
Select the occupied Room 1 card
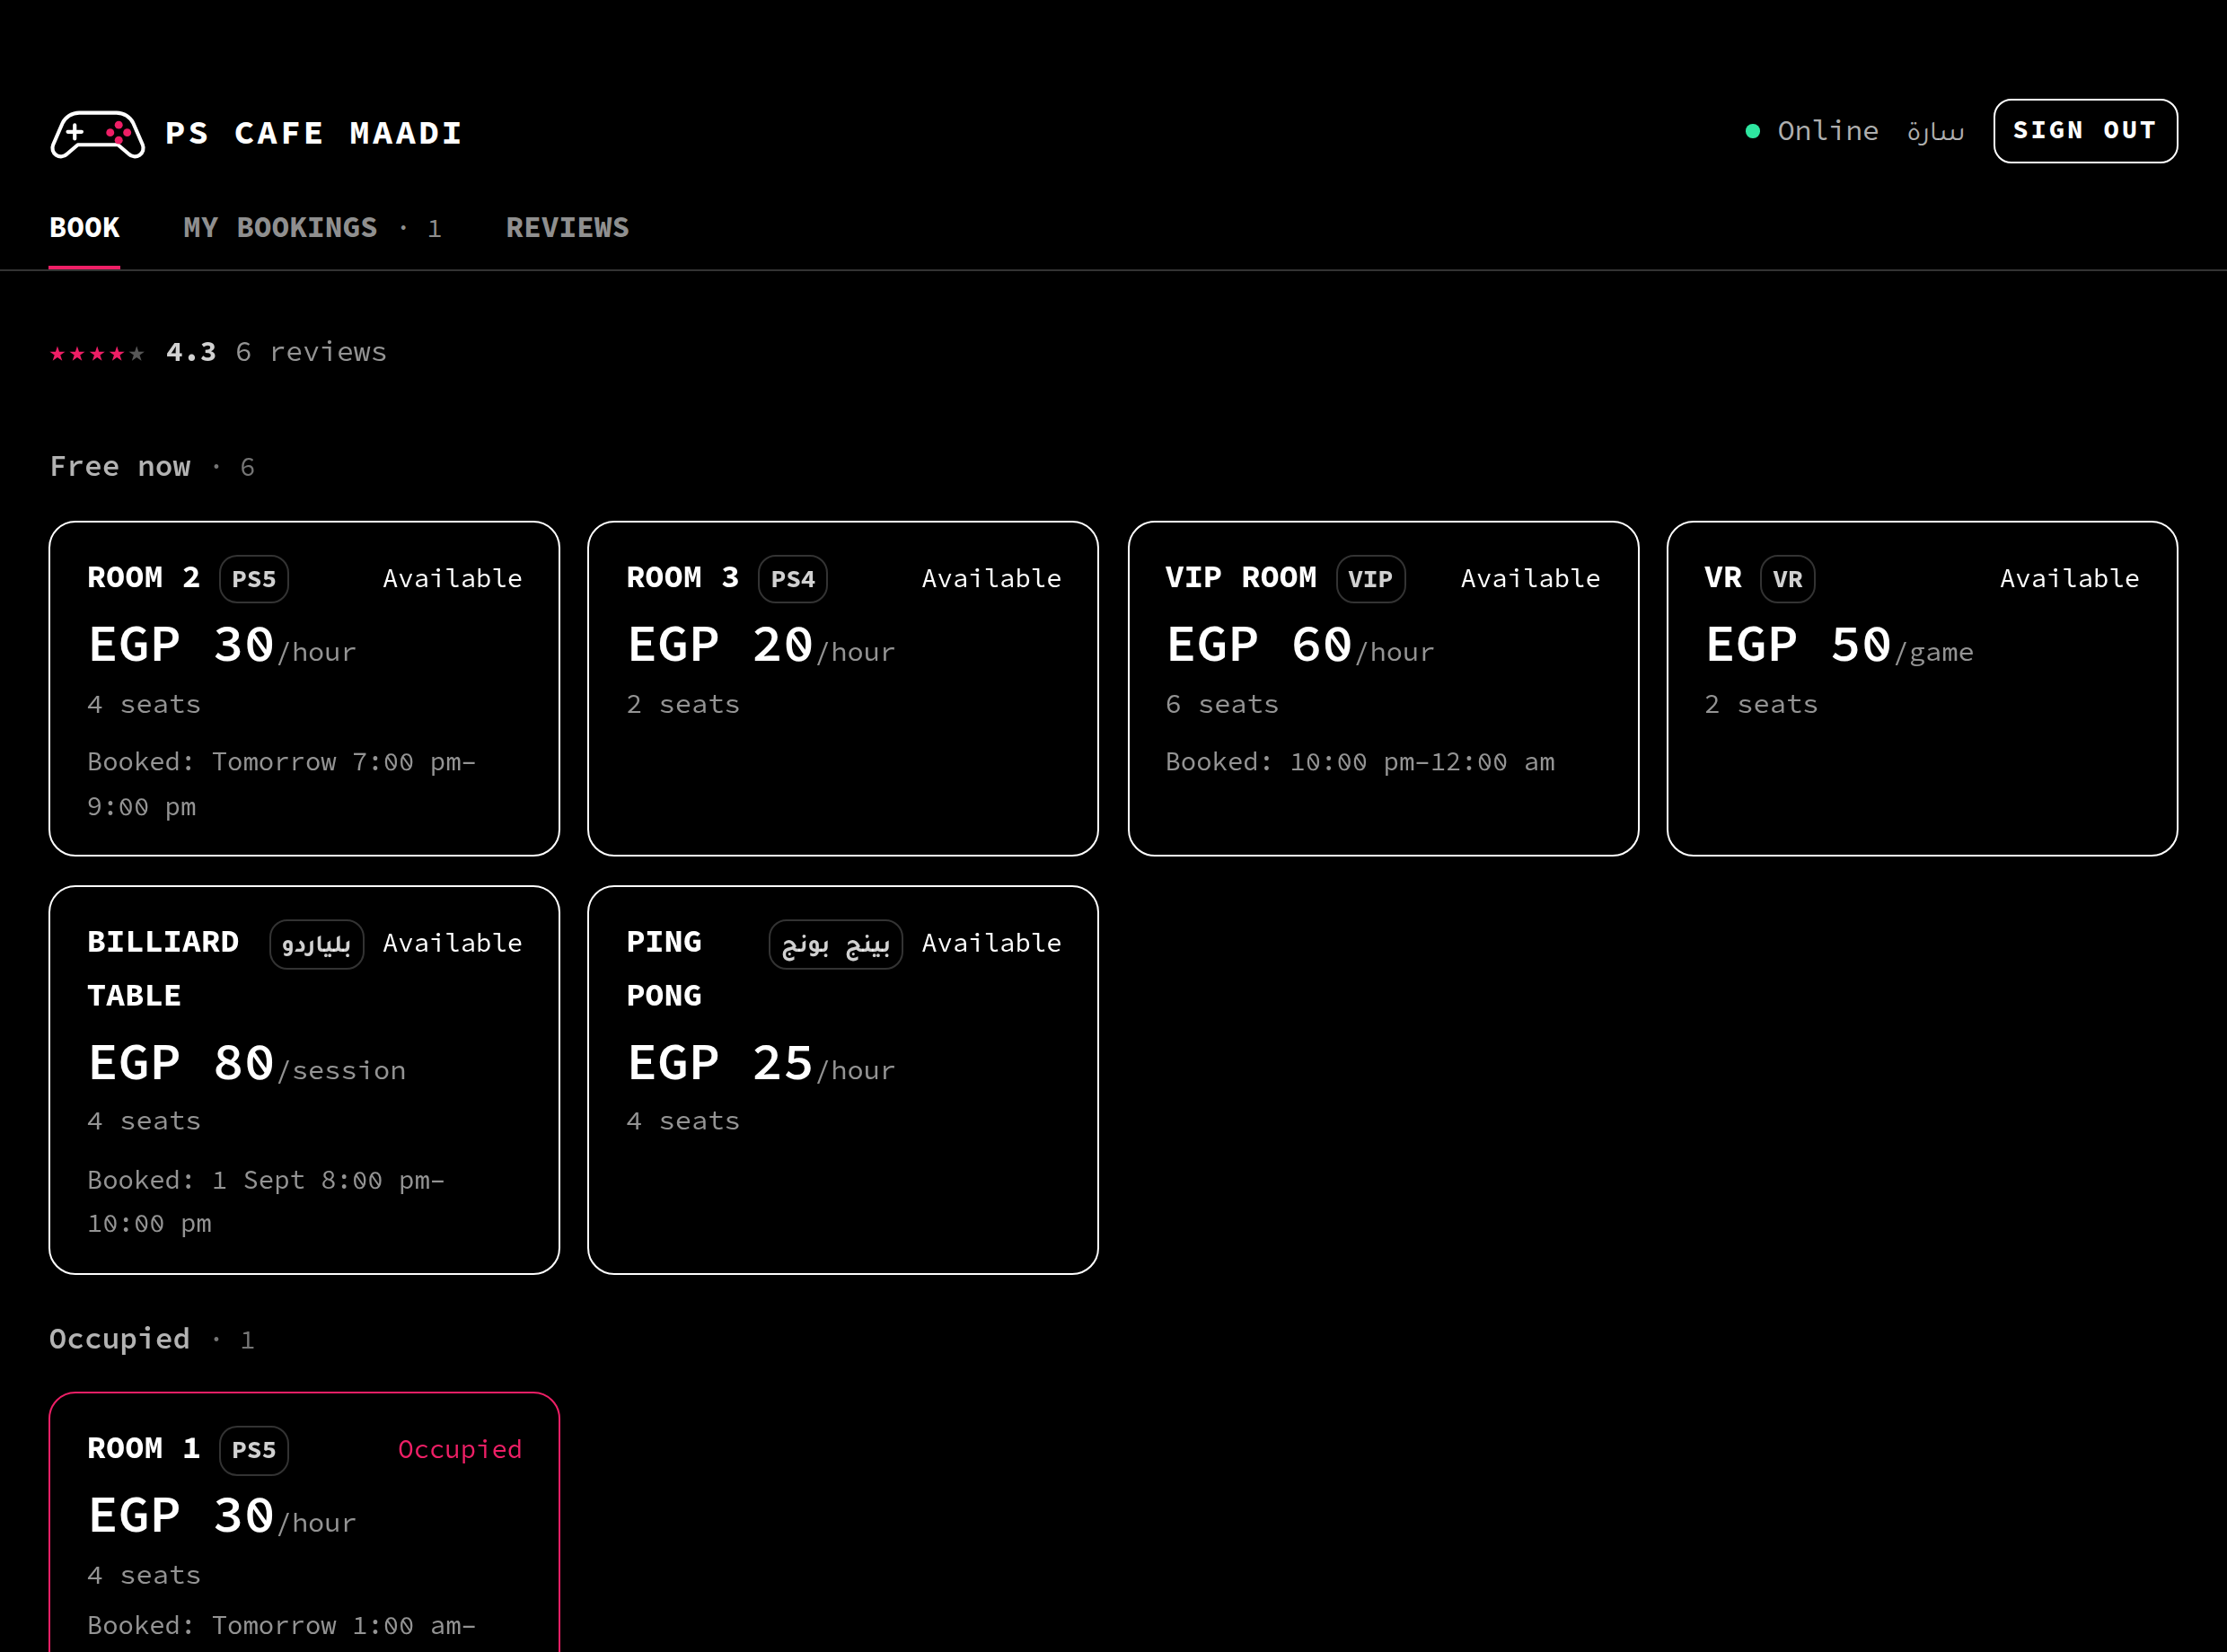point(304,1522)
